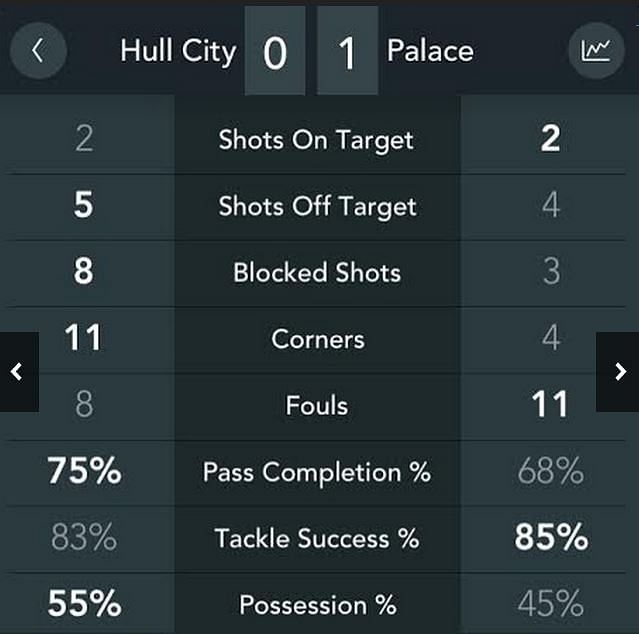Click the Possession % label

pos(318,605)
